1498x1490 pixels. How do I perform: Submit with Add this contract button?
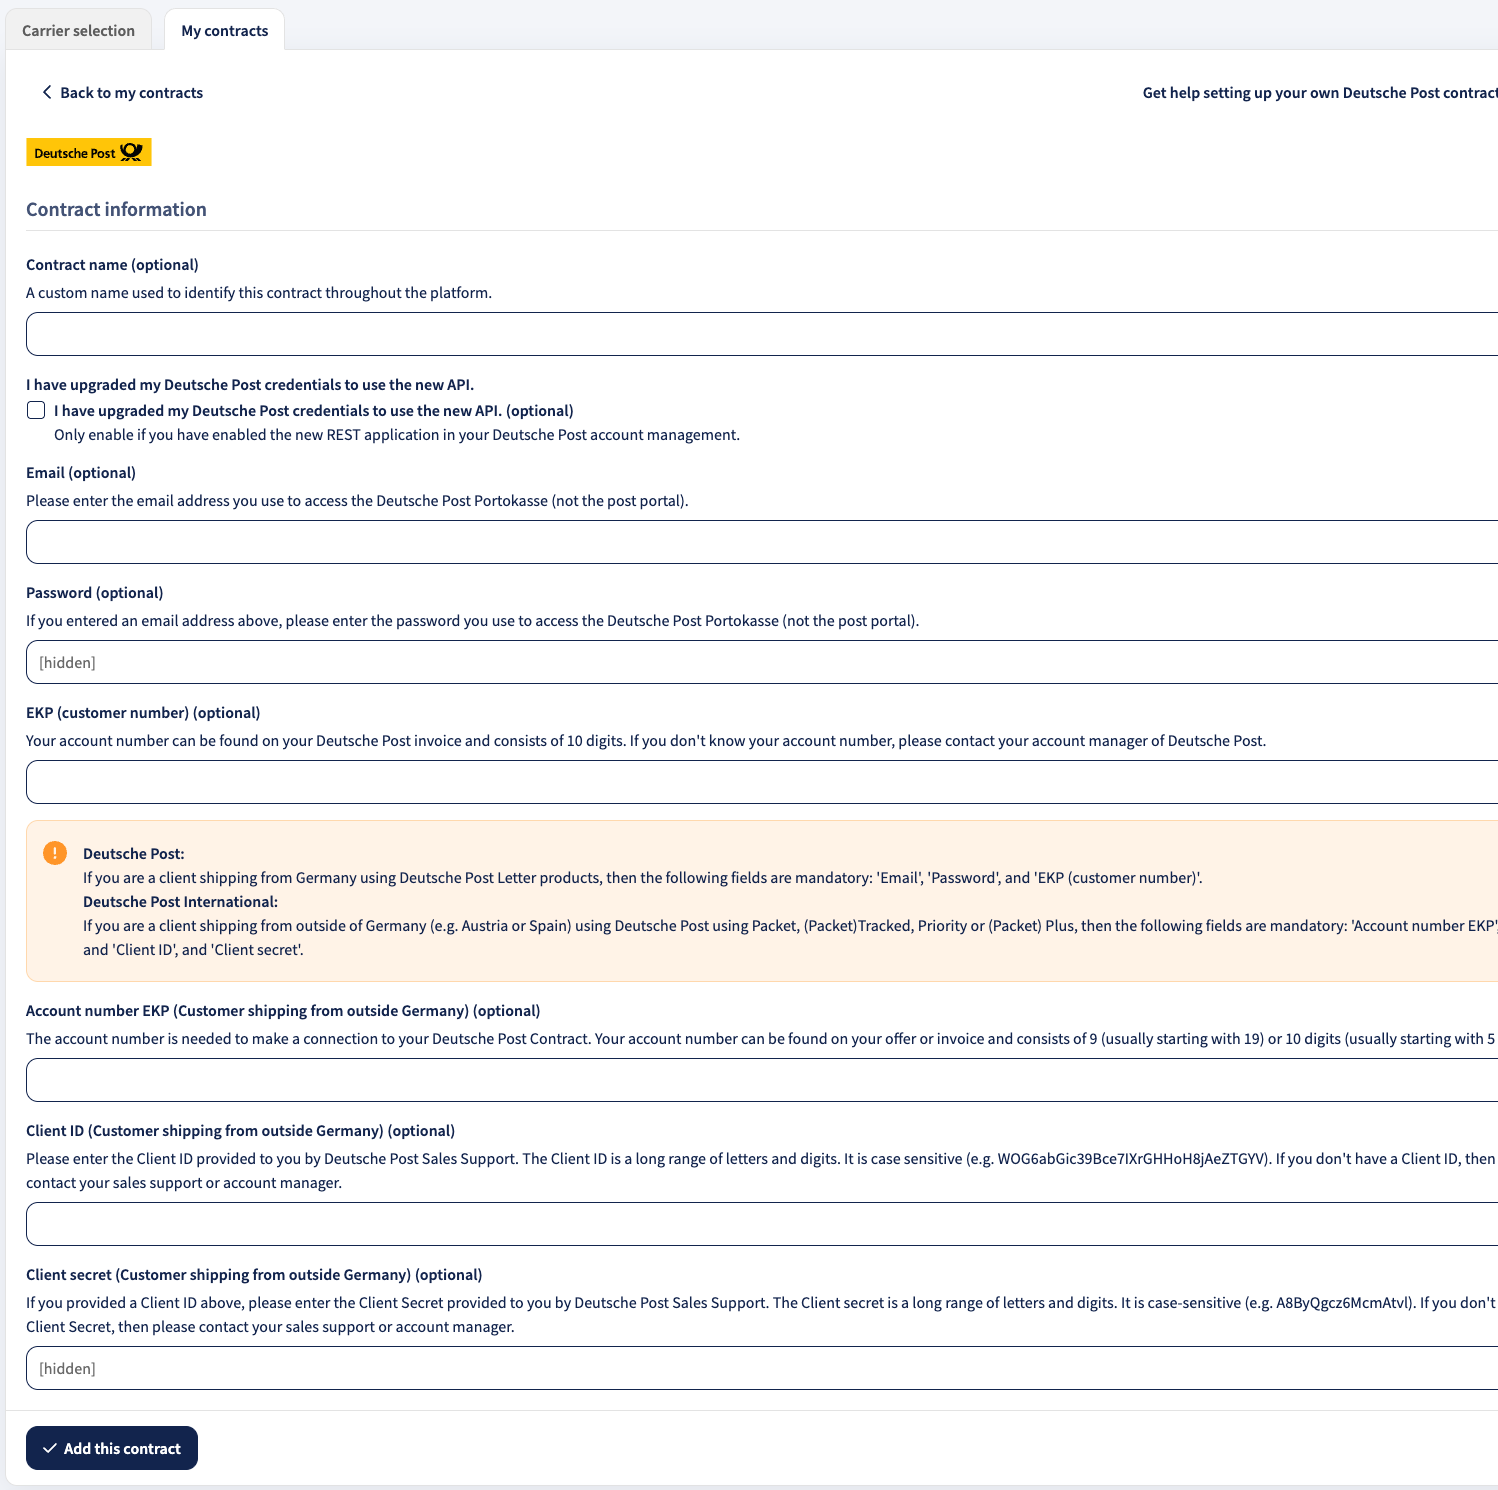pyautogui.click(x=112, y=1448)
